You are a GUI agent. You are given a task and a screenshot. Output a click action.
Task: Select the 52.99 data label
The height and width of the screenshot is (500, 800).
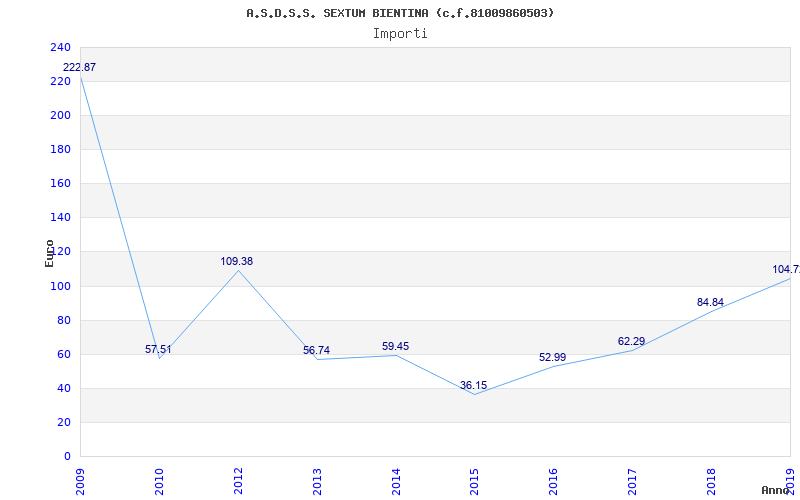553,357
